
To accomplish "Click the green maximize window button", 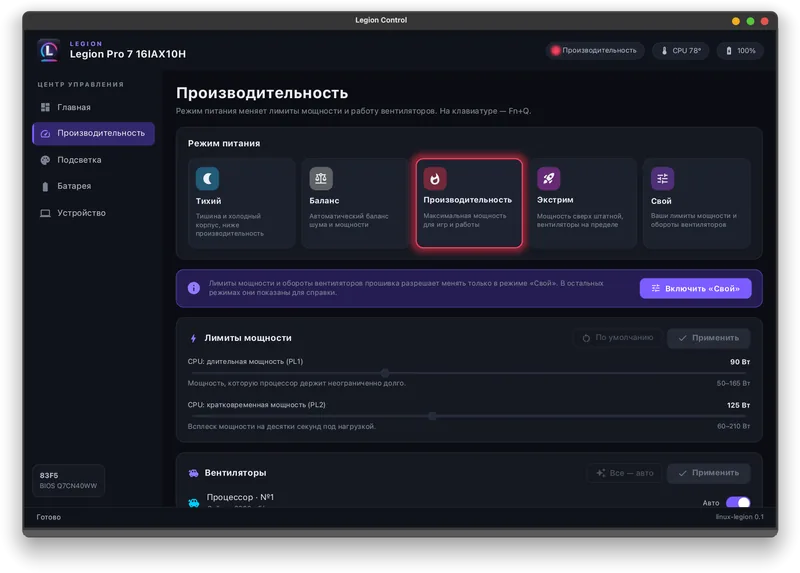I will [x=750, y=21].
